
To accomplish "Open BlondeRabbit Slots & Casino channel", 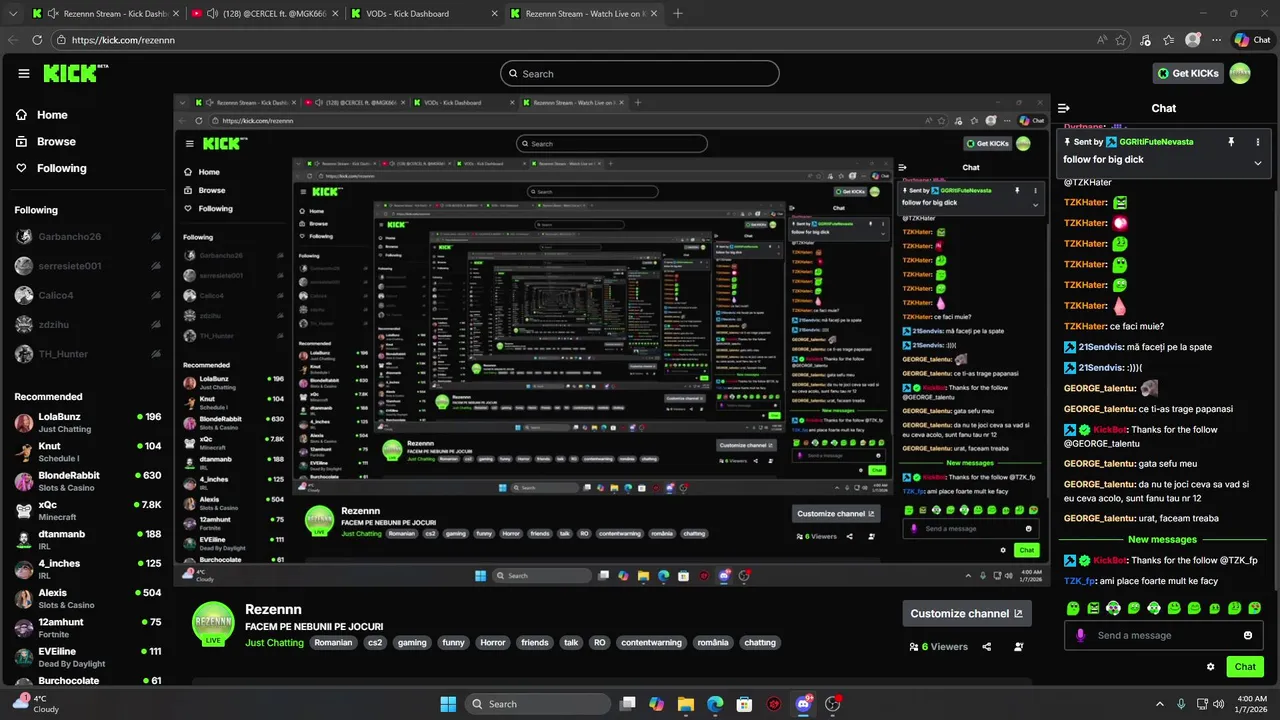I will point(87,481).
